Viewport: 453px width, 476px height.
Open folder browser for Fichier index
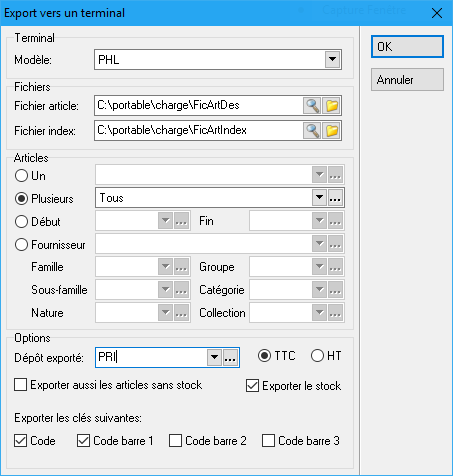point(332,130)
